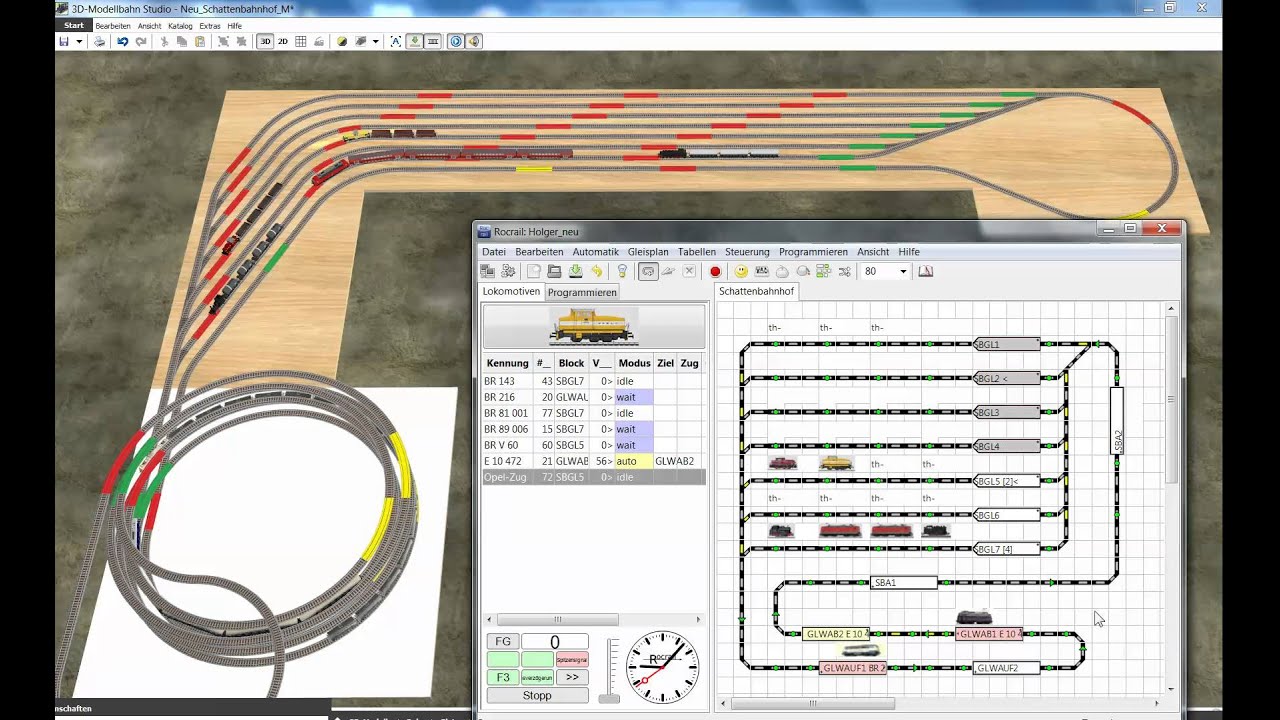Sort the locomotive table by Kennung
This screenshot has height=720, width=1280.
tap(507, 363)
